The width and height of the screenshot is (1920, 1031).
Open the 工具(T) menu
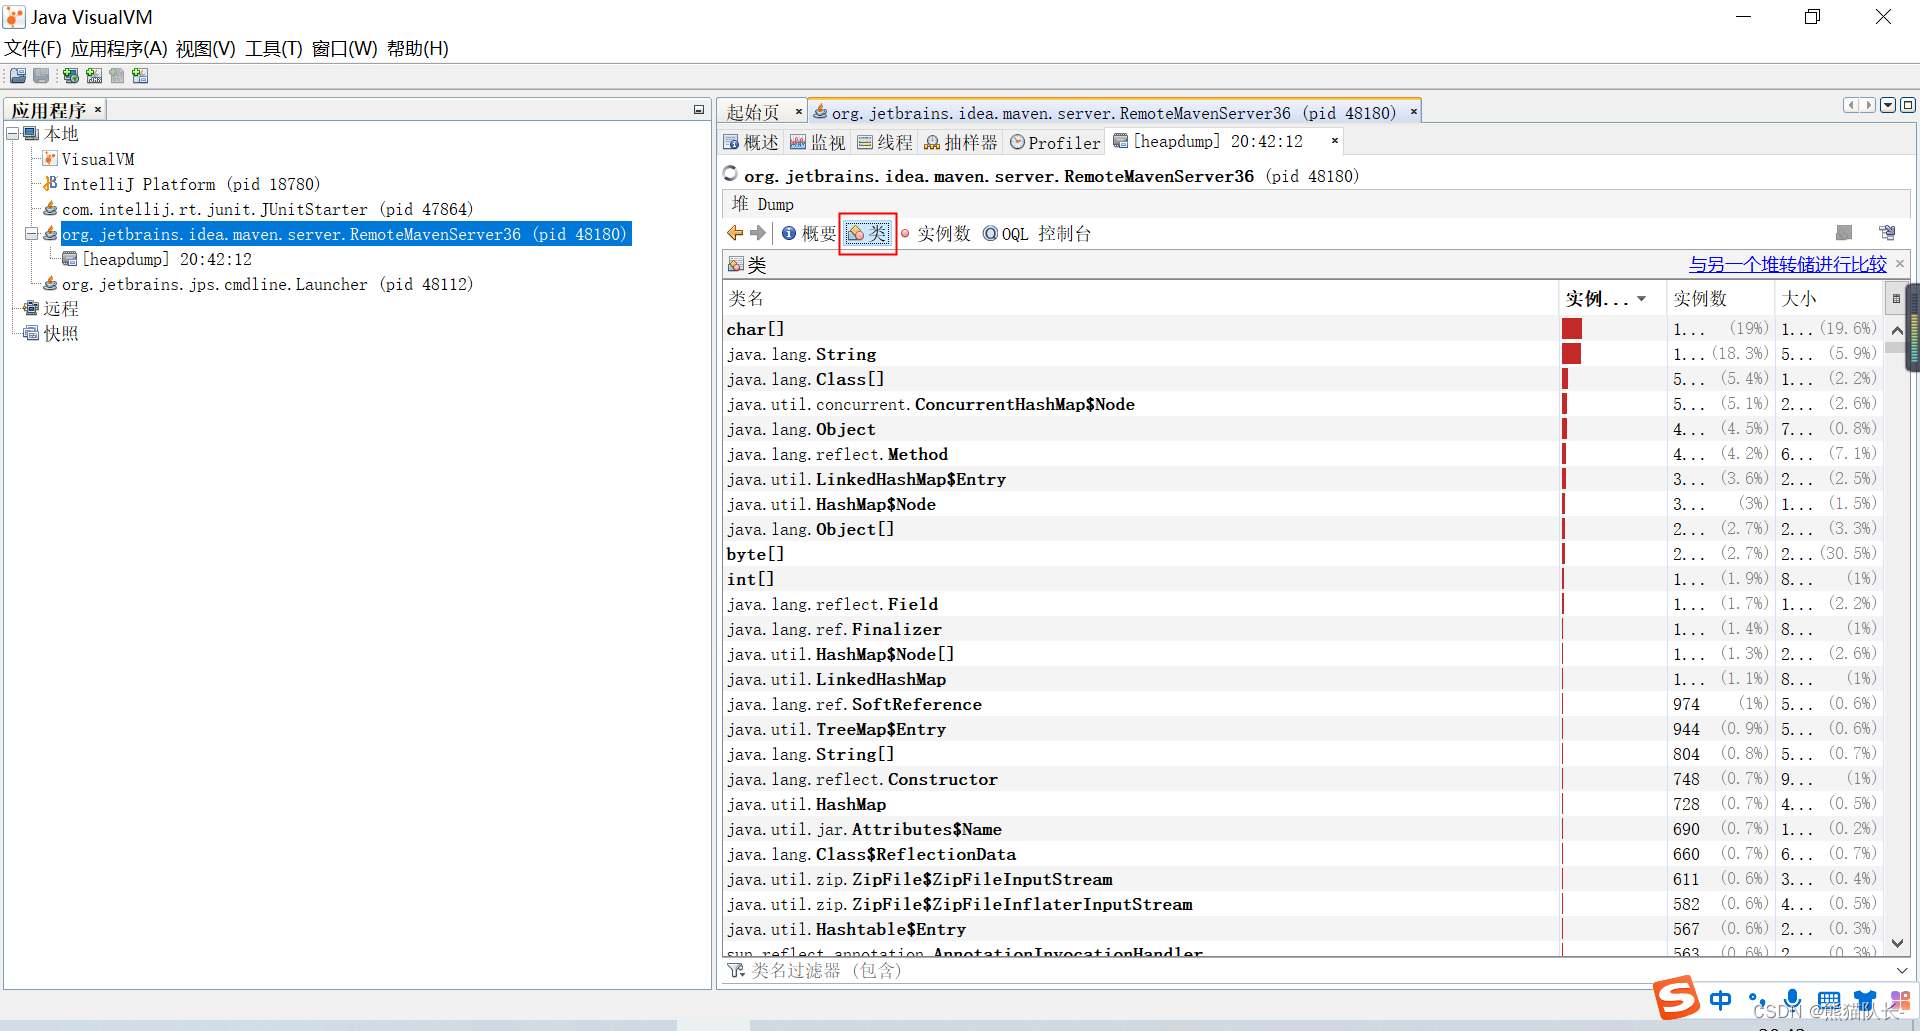(x=273, y=48)
